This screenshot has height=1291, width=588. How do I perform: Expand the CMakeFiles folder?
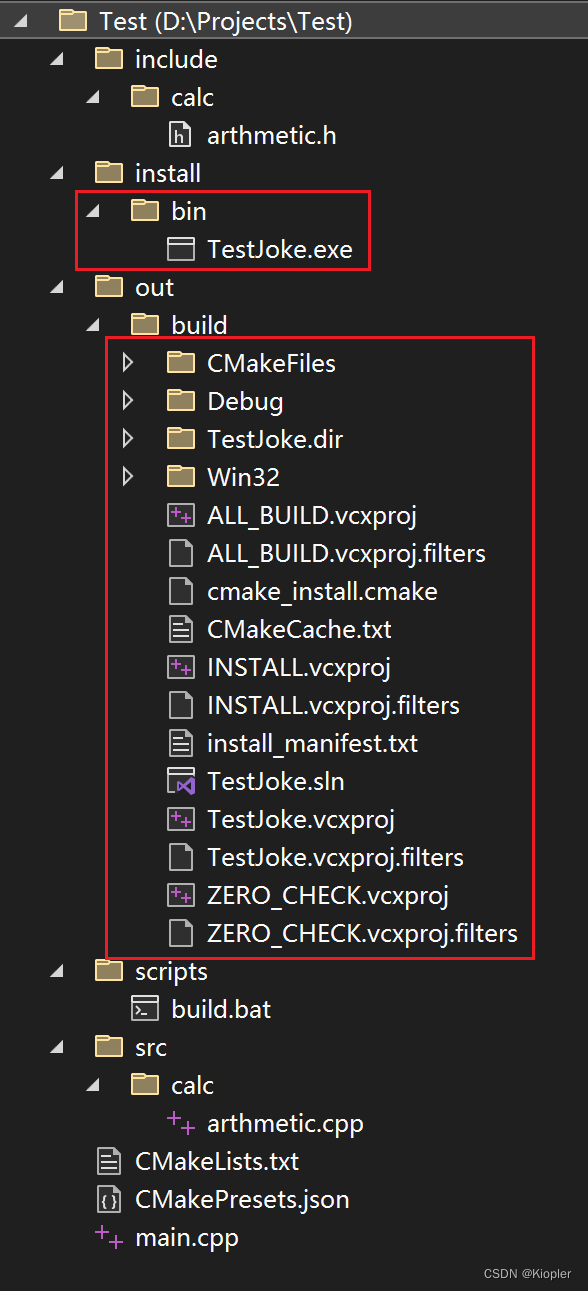click(128, 363)
